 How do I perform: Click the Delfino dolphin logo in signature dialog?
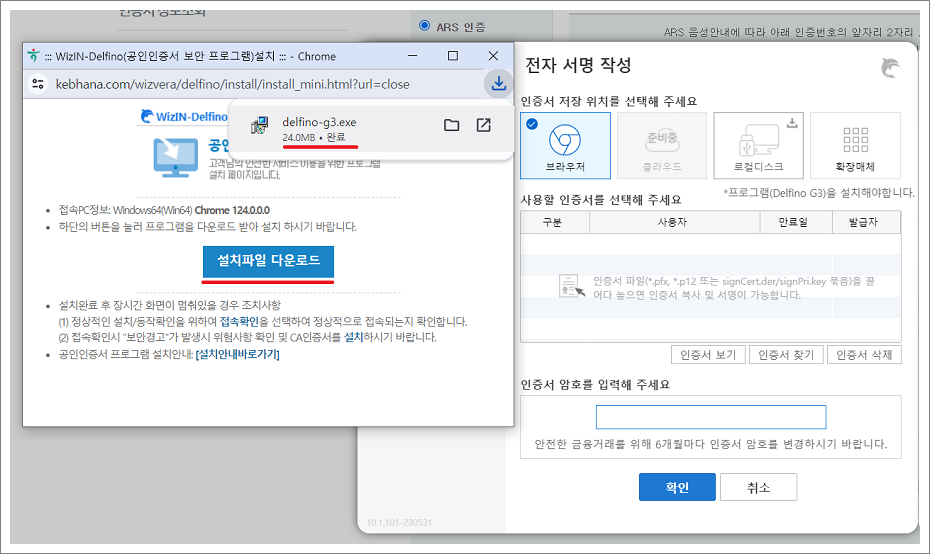coord(890,68)
